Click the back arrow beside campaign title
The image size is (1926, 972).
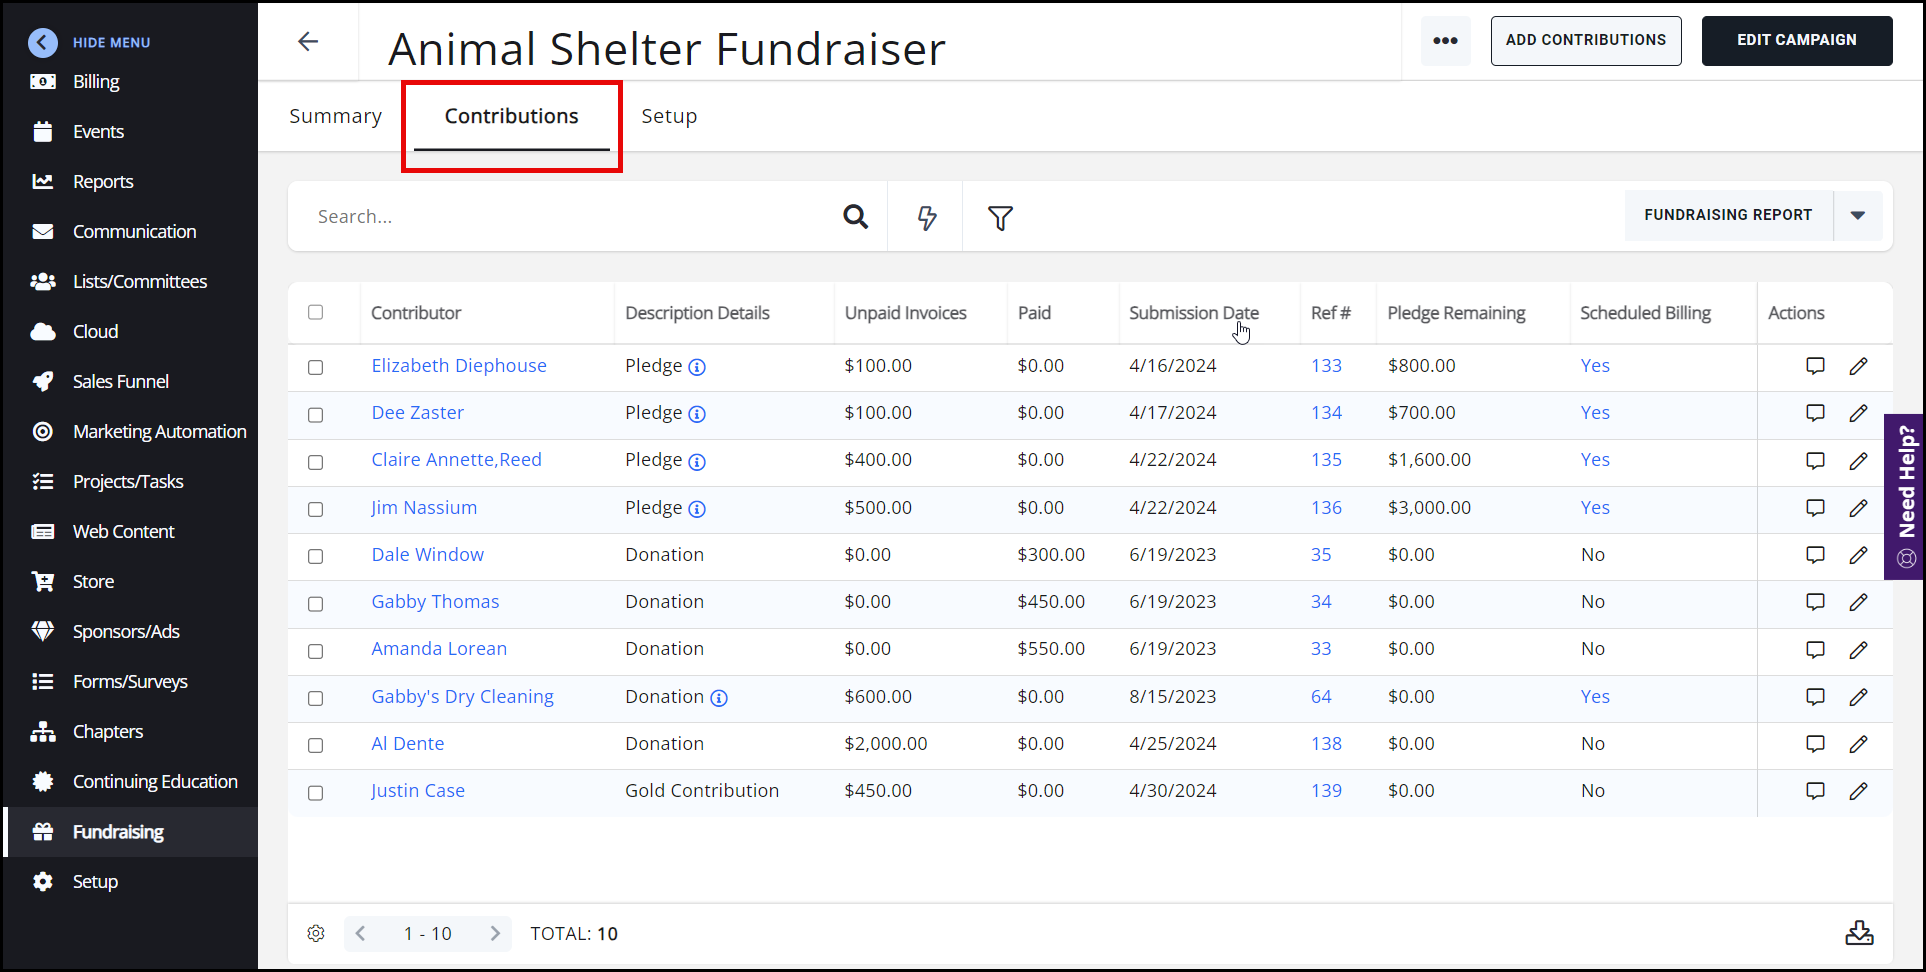[x=308, y=41]
